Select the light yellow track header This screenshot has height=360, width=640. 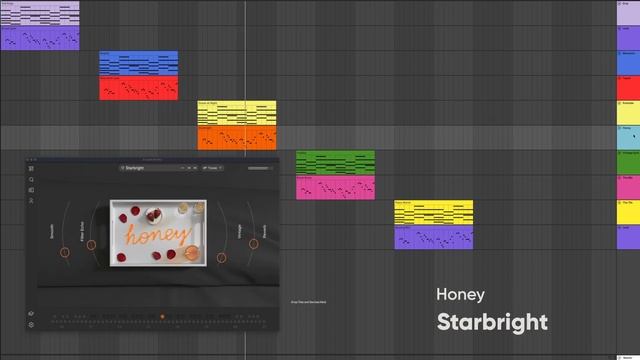pos(628,113)
